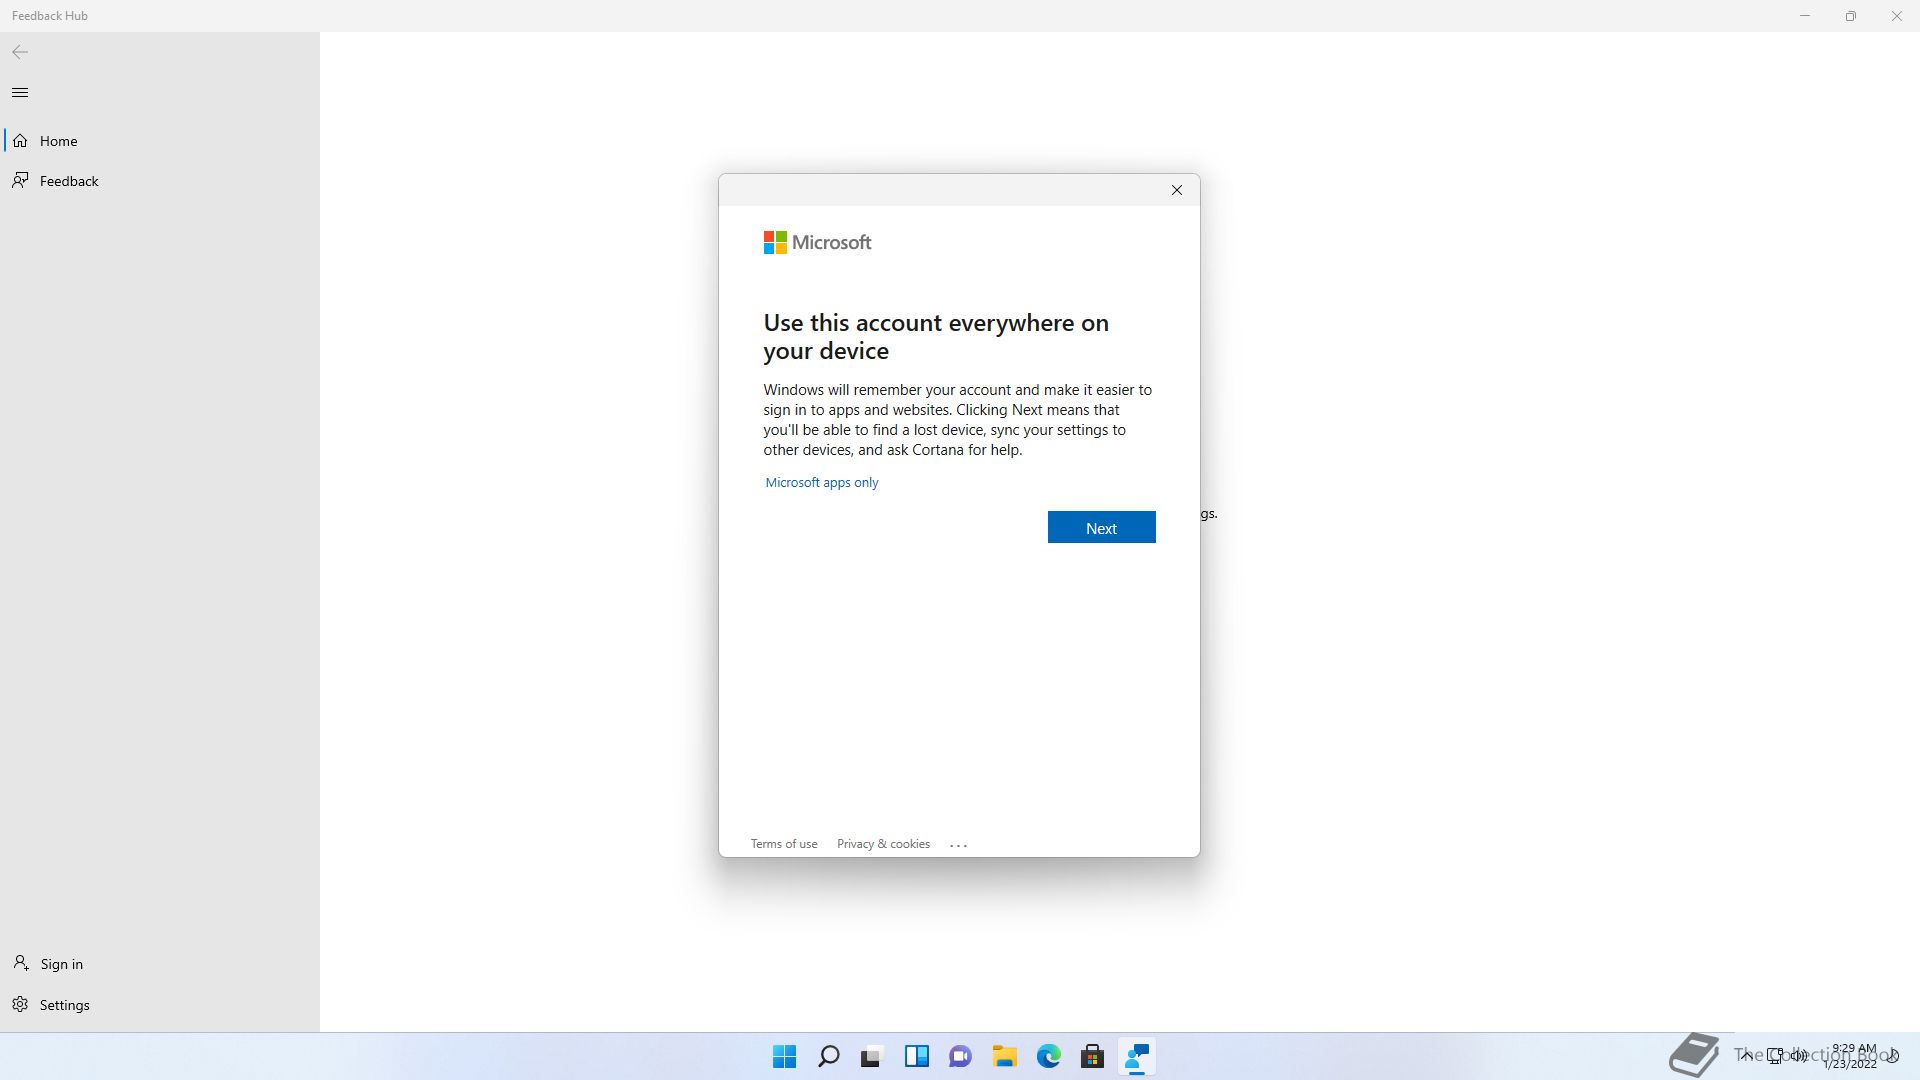
Task: Open Task View from the taskbar
Action: (x=872, y=1056)
